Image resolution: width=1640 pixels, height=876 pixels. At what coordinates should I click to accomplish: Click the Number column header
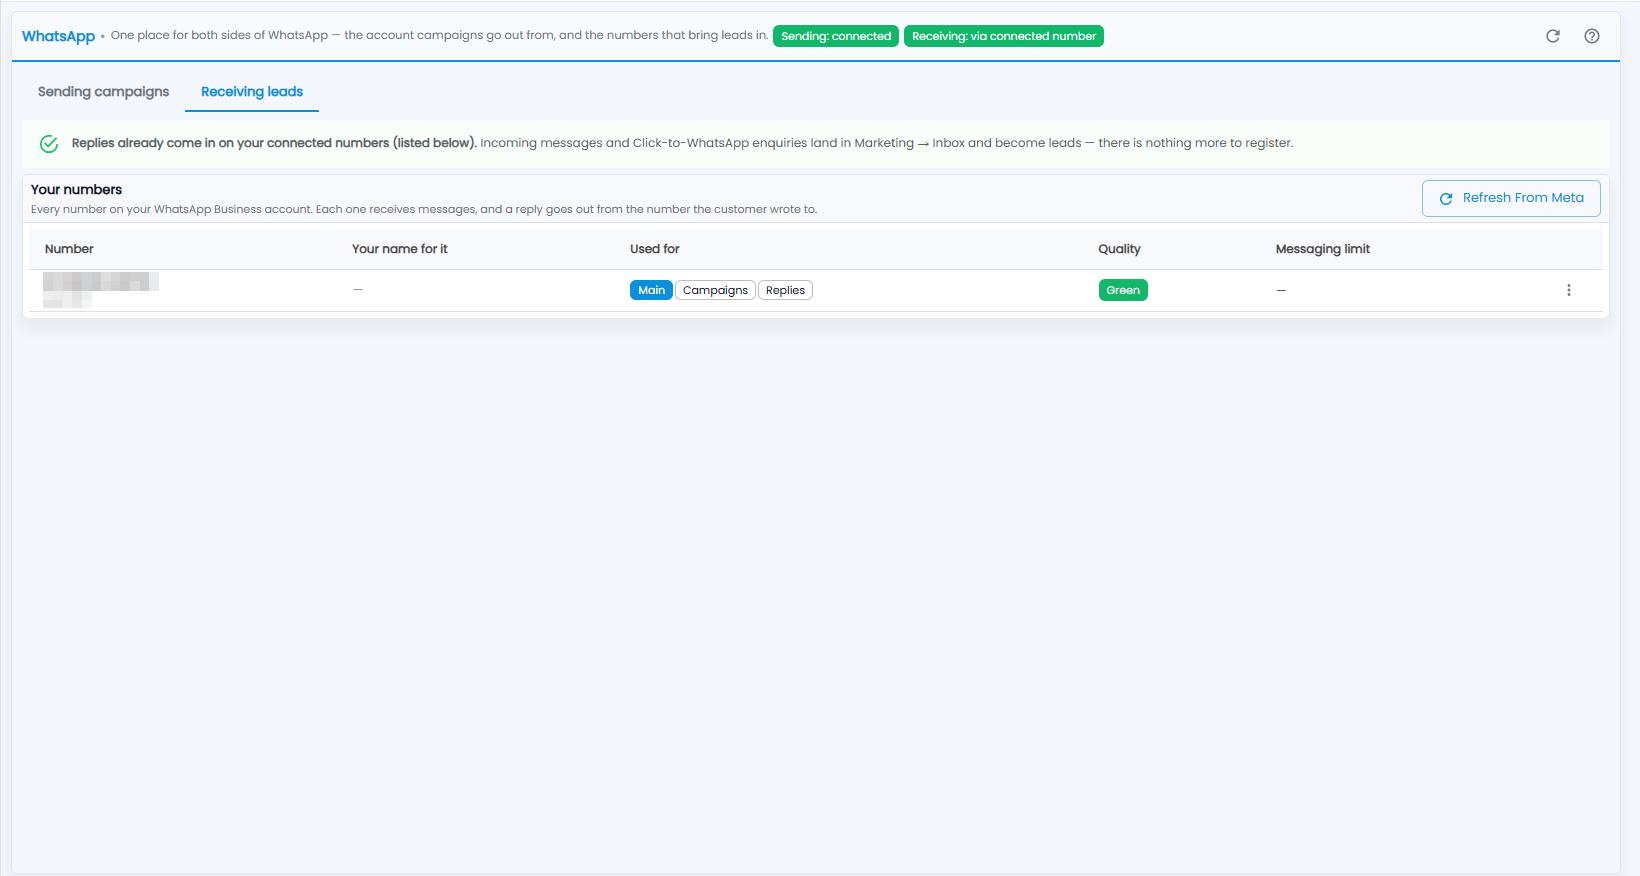click(69, 249)
